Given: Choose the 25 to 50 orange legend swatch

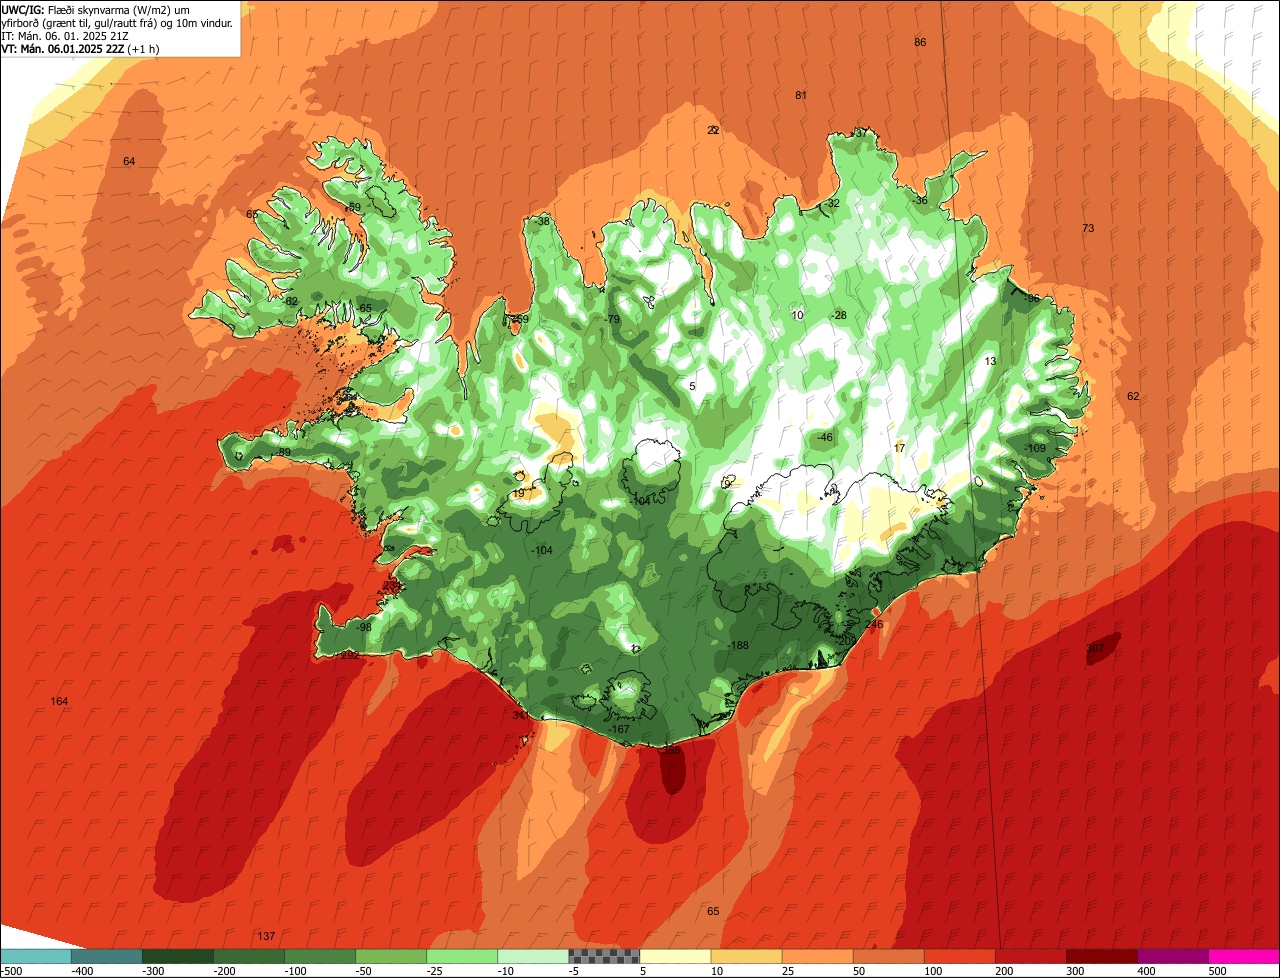Looking at the screenshot, I should pyautogui.click(x=817, y=956).
